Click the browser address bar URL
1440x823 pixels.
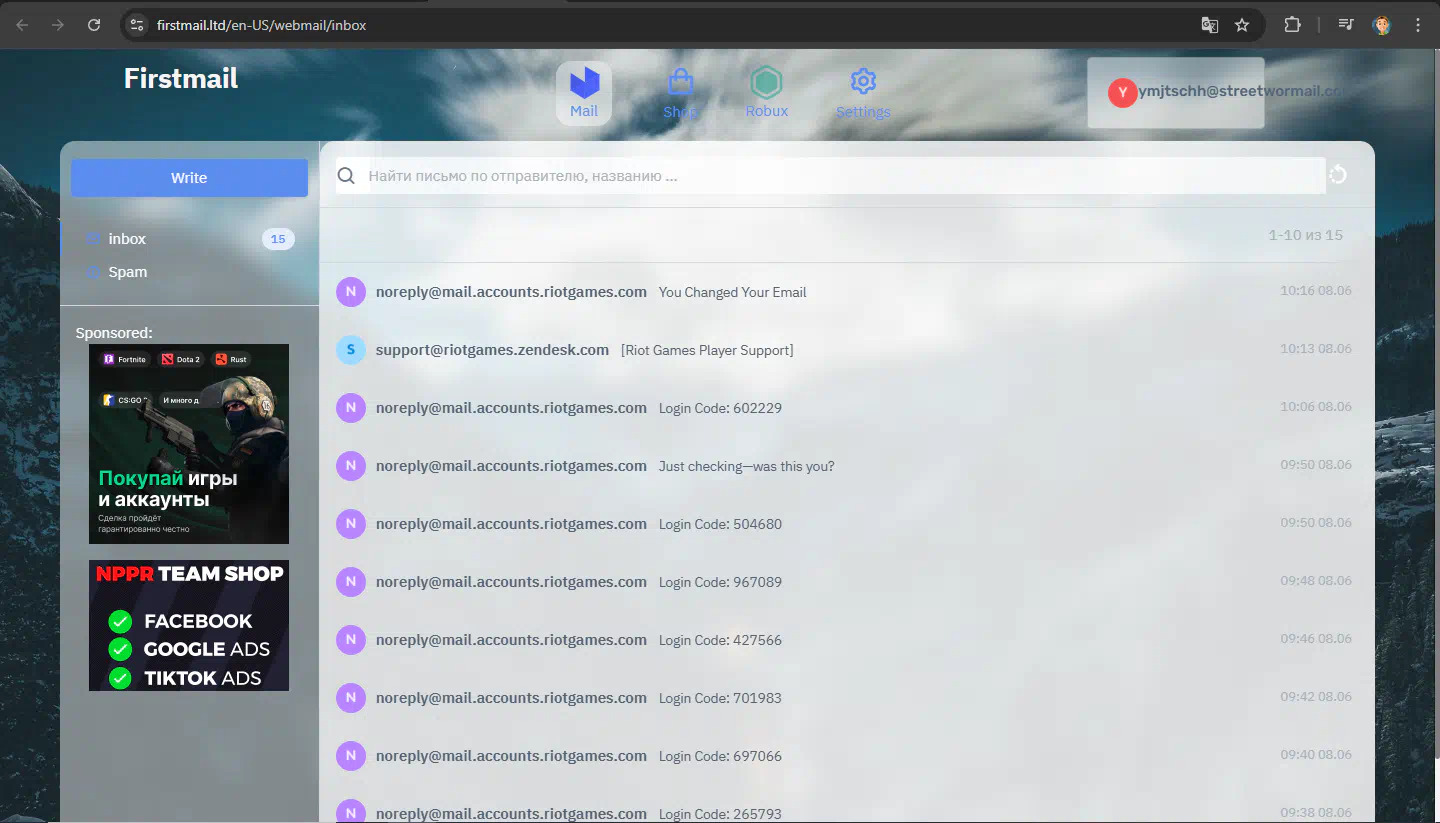(262, 25)
